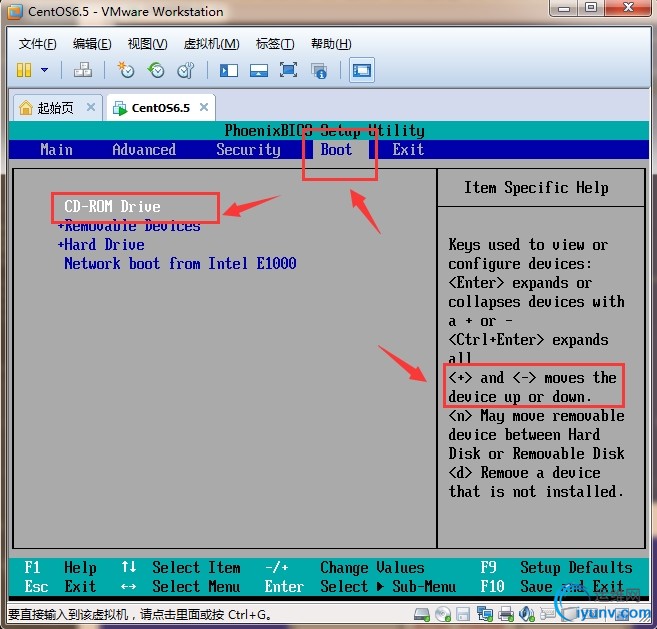The width and height of the screenshot is (657, 629).
Task: Open the power options dropdown arrow
Action: coord(44,70)
